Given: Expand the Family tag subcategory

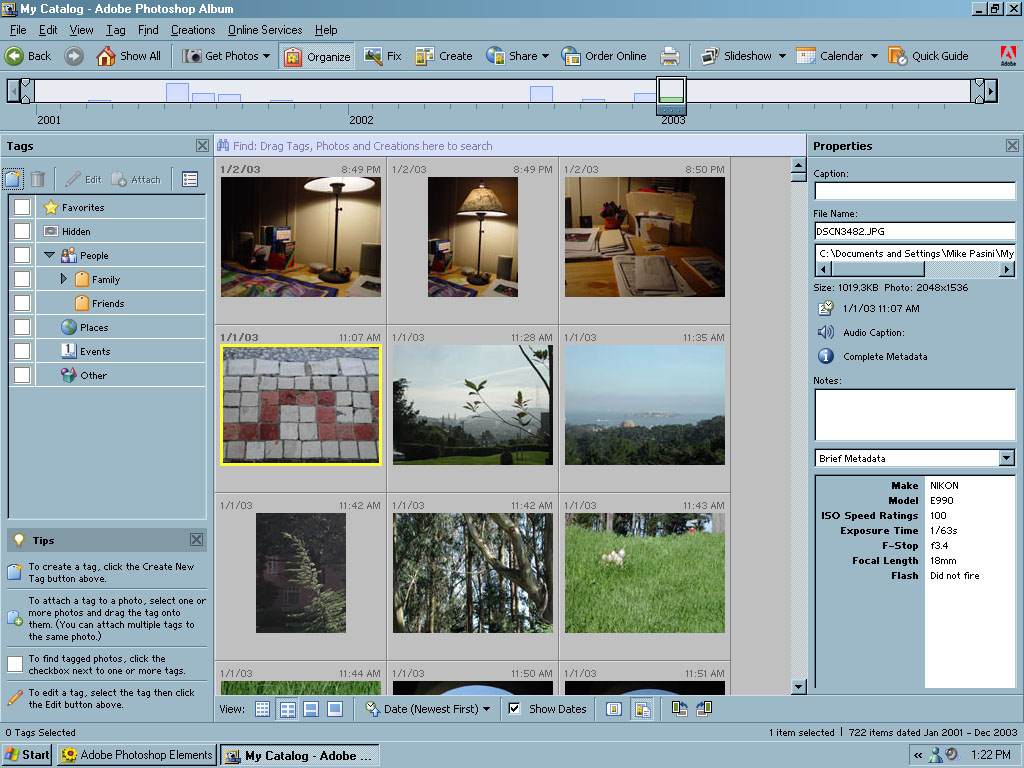Looking at the screenshot, I should tap(65, 279).
